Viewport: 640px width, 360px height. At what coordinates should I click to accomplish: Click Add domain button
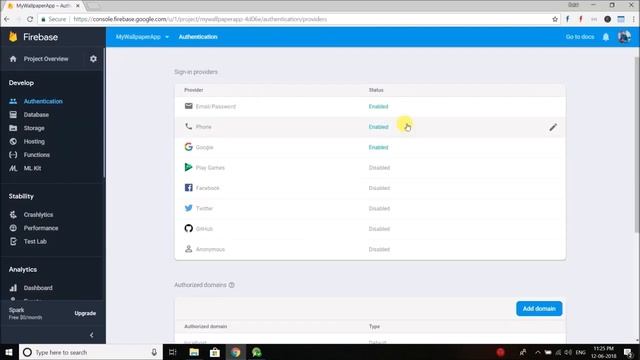(x=539, y=309)
